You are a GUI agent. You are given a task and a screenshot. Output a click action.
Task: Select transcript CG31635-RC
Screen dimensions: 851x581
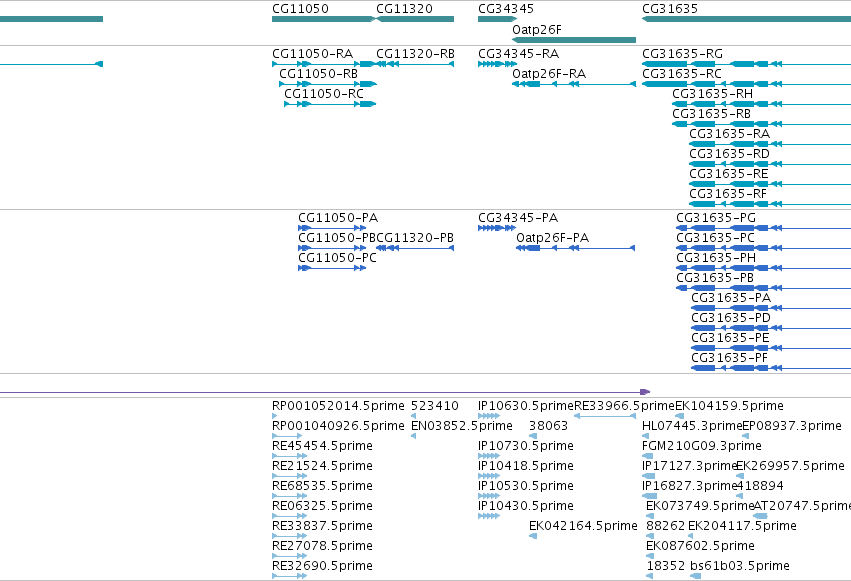click(682, 74)
